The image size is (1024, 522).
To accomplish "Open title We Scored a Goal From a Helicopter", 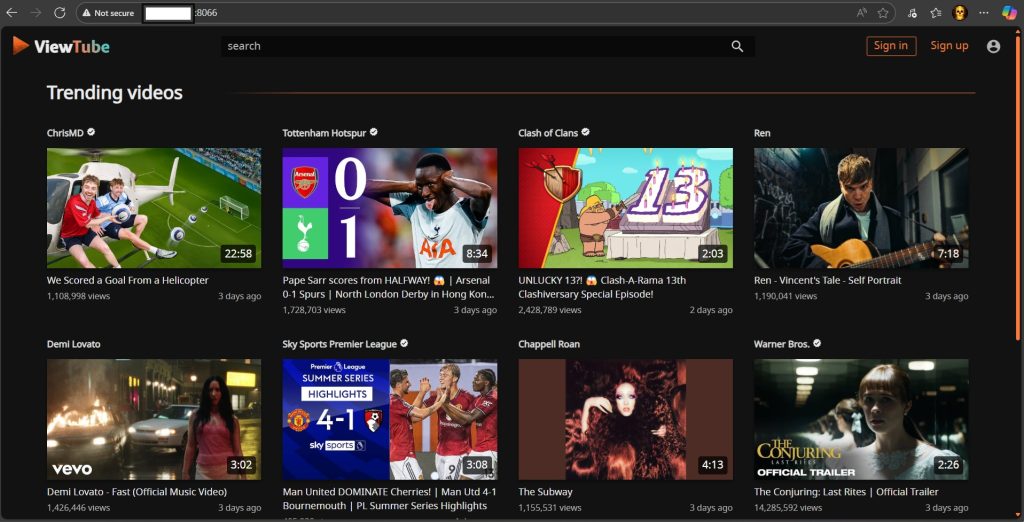I will tap(128, 280).
